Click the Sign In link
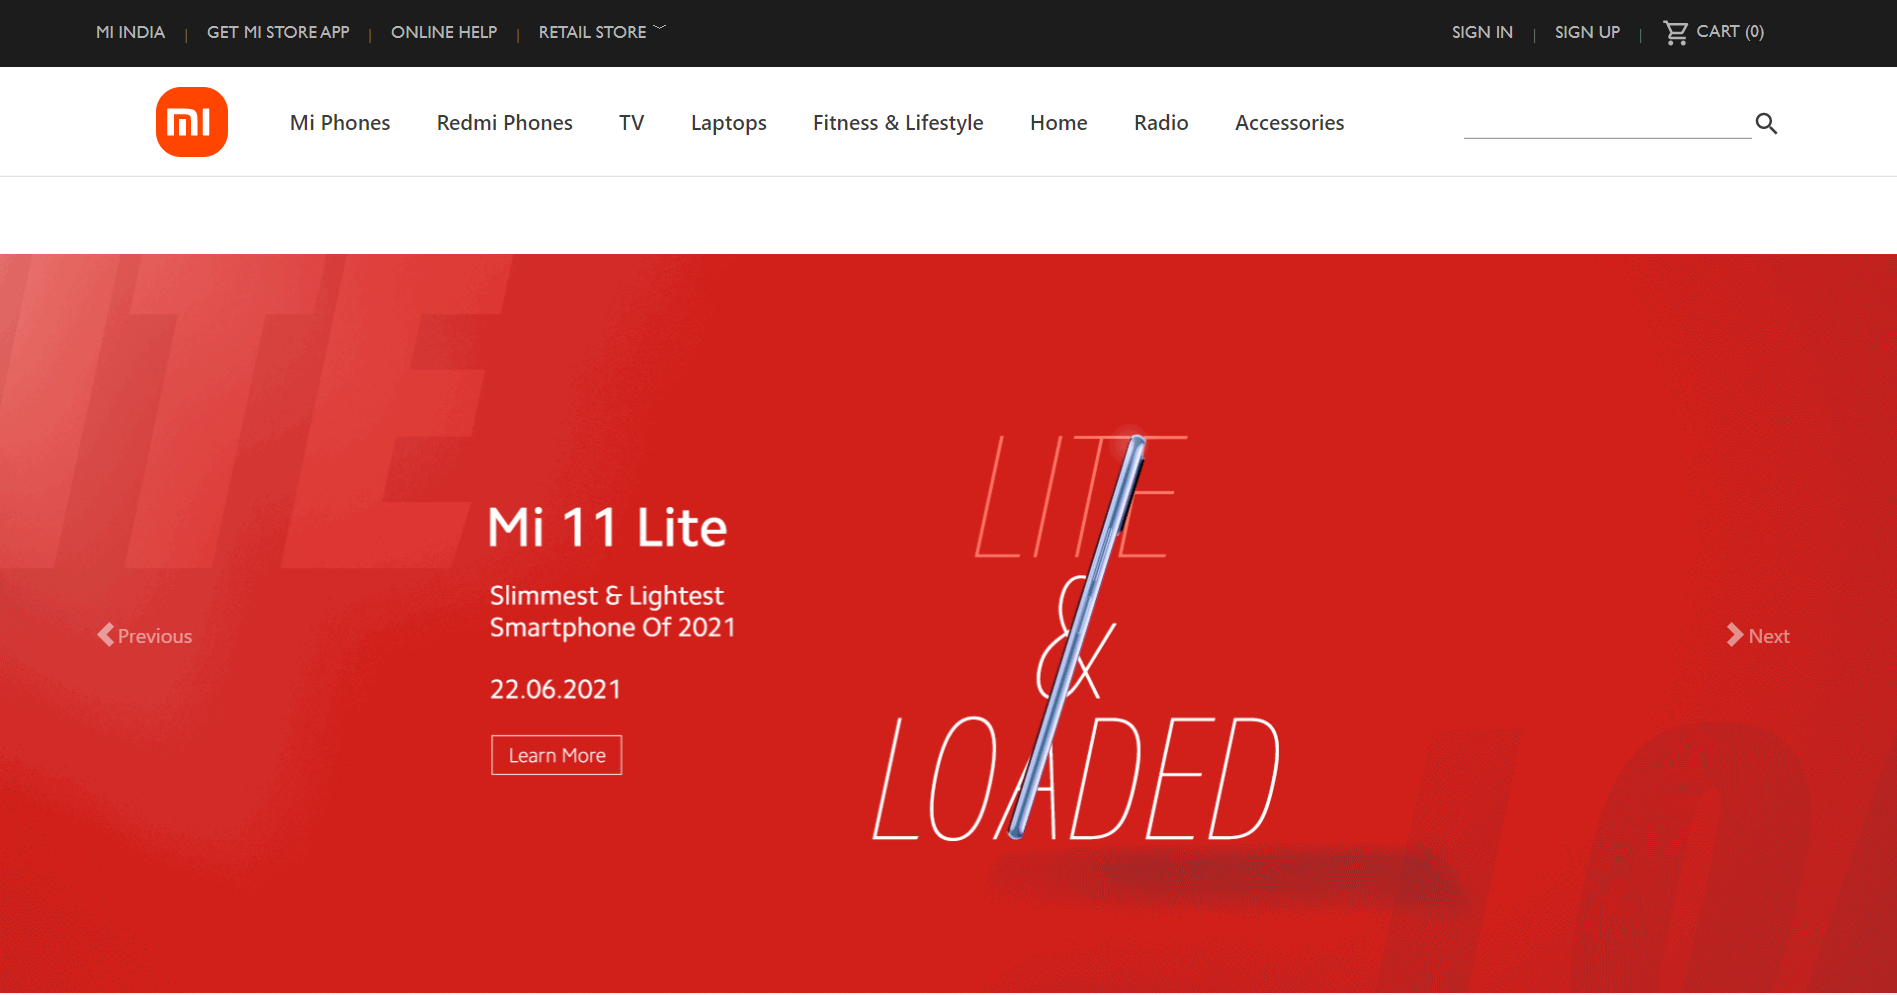1897x995 pixels. [x=1481, y=32]
